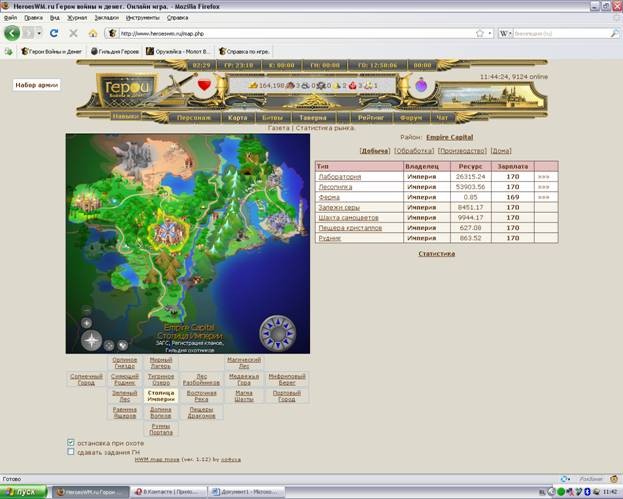Image resolution: width=623 pixels, height=499 pixels.
Task: Open the bookmark star dropdown arrow
Action: coord(490,33)
